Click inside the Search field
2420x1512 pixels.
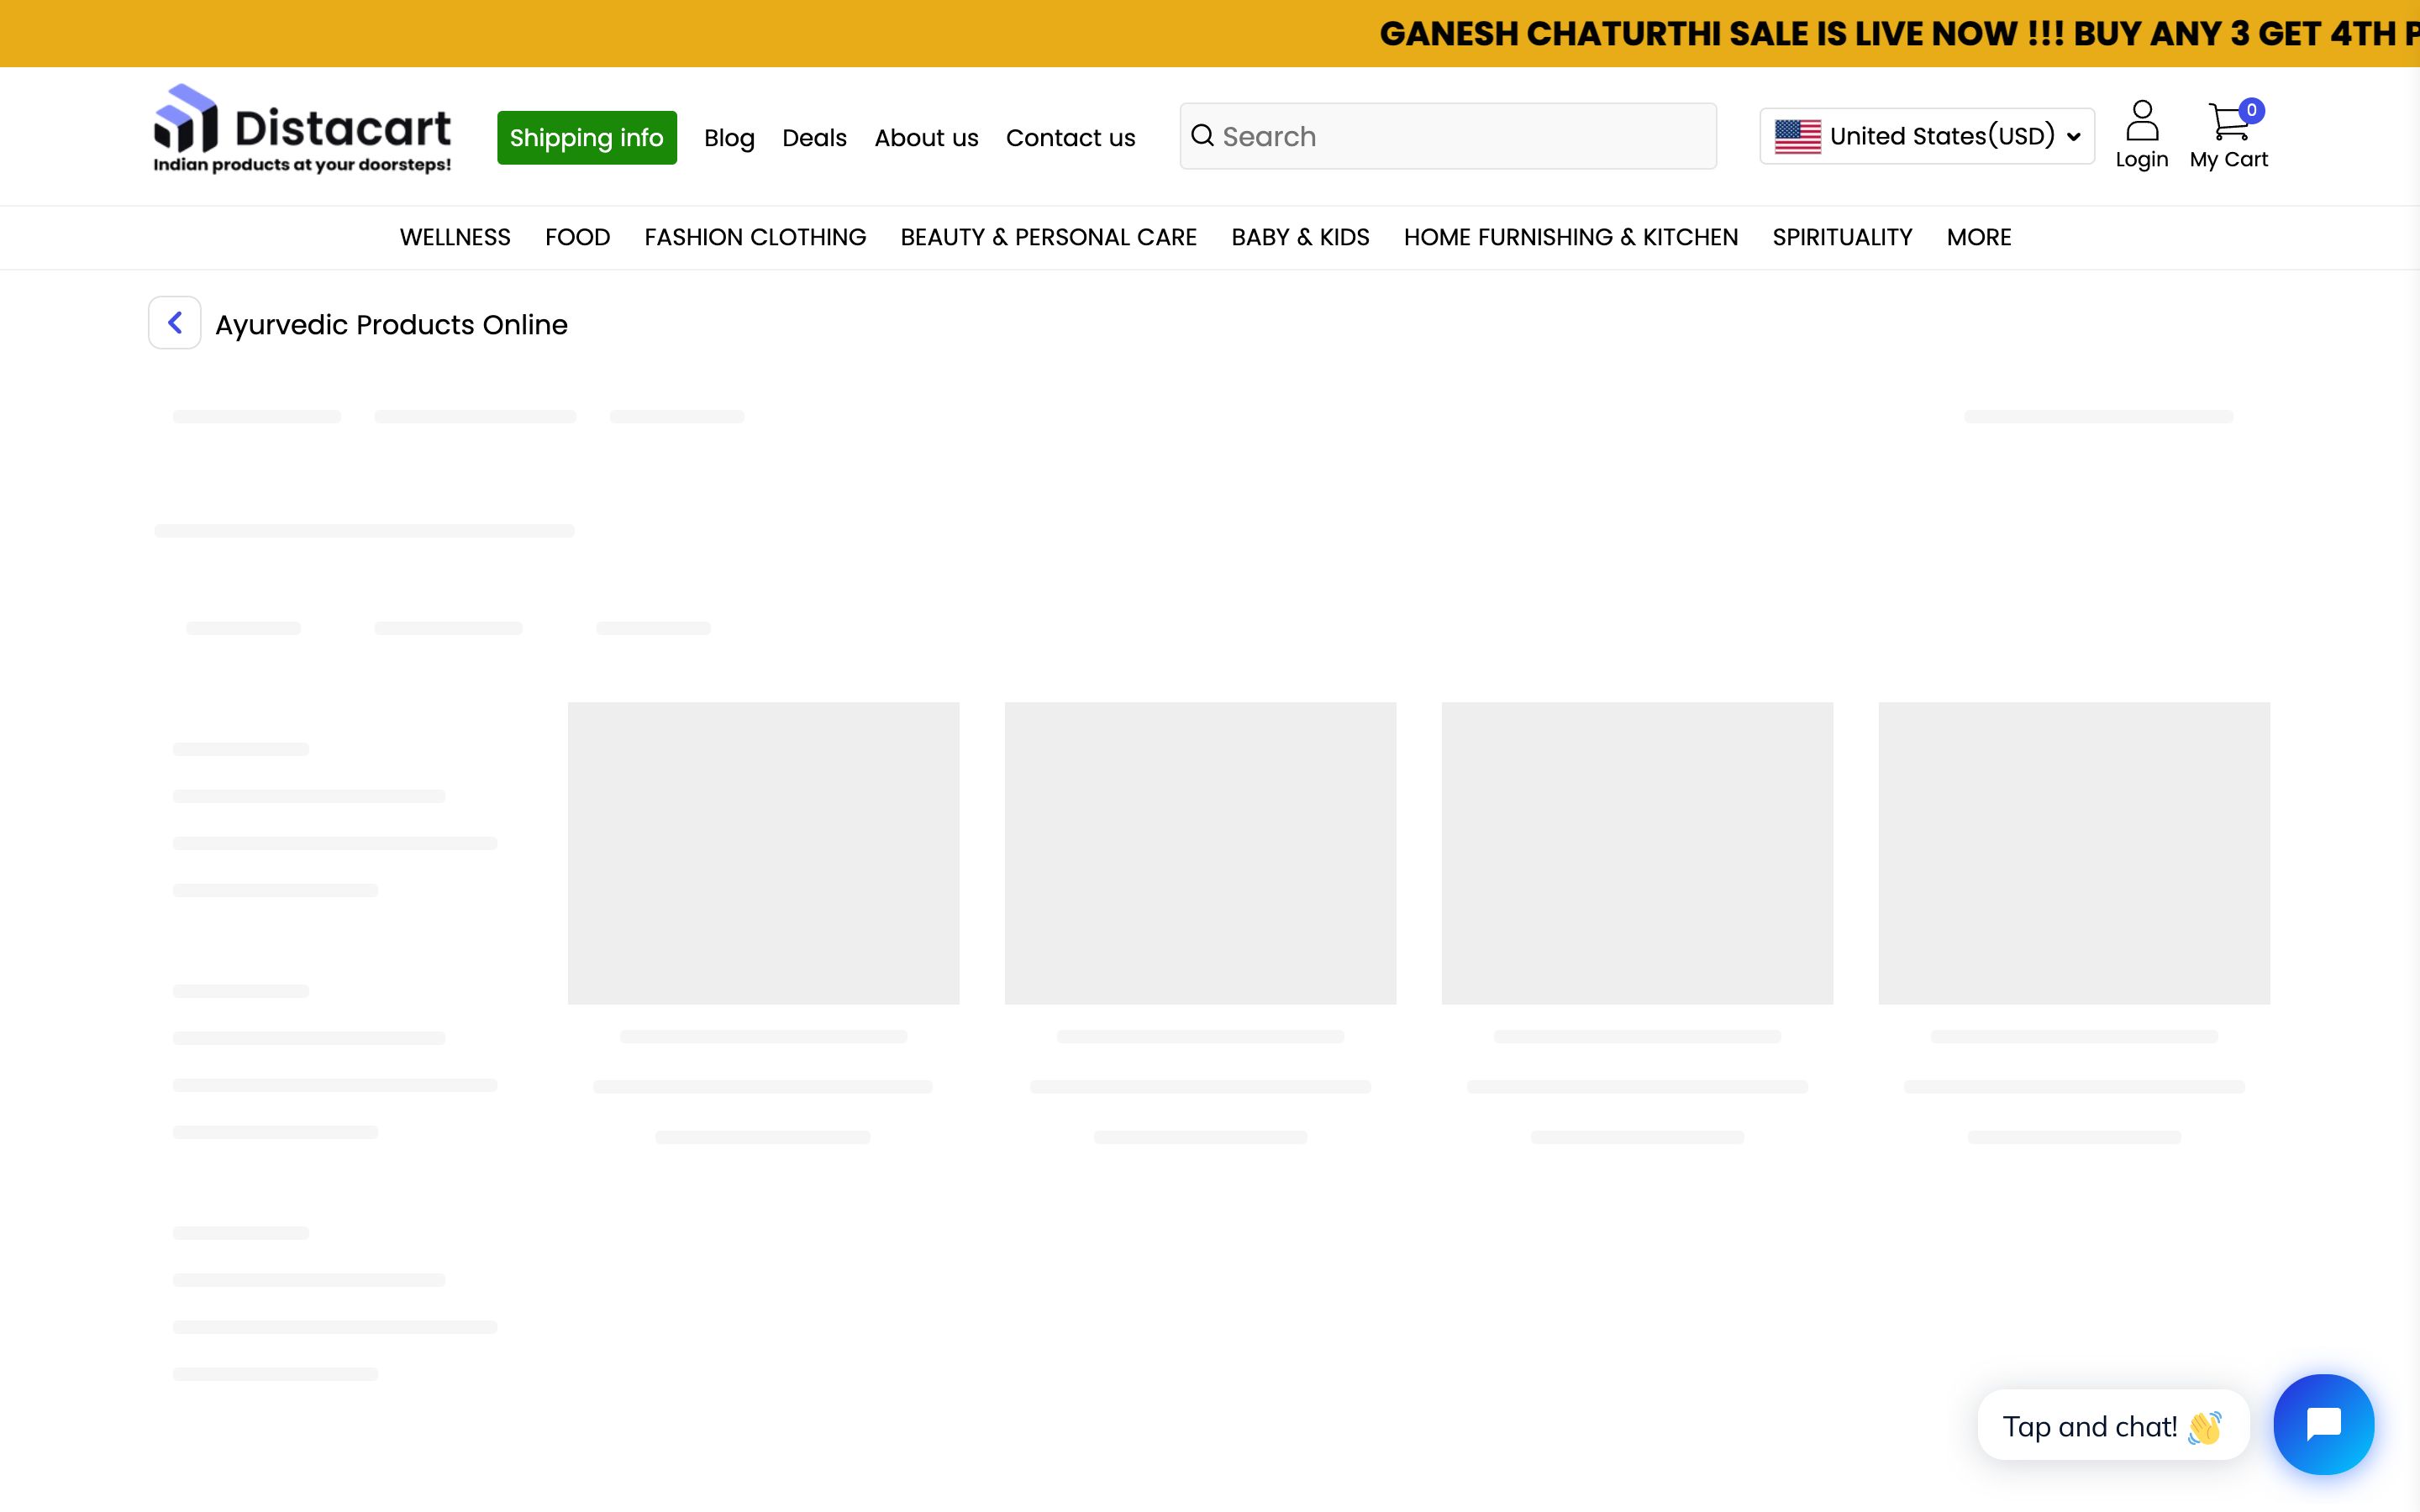[x=1400, y=135]
